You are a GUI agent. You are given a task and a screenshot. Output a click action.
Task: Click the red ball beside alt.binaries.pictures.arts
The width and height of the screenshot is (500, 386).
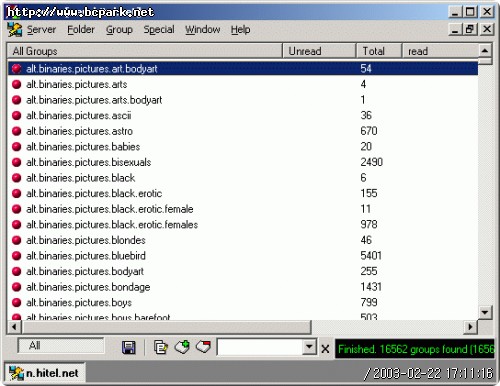[x=16, y=84]
